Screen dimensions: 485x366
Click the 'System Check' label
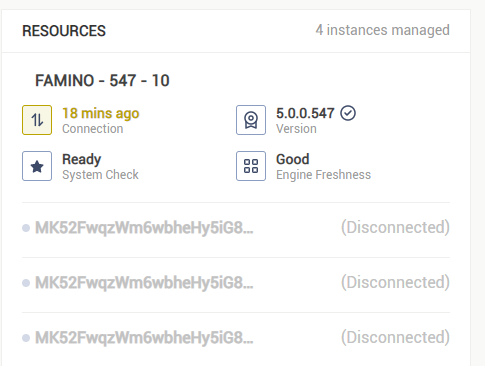(100, 175)
